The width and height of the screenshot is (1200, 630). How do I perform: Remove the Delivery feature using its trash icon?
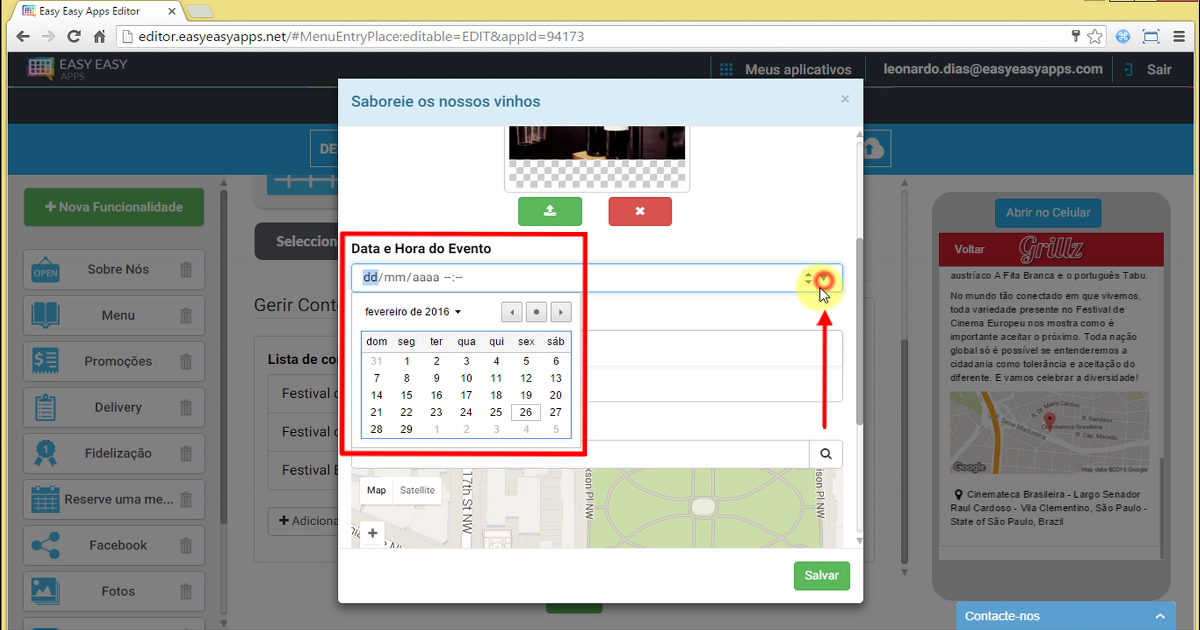click(x=185, y=407)
